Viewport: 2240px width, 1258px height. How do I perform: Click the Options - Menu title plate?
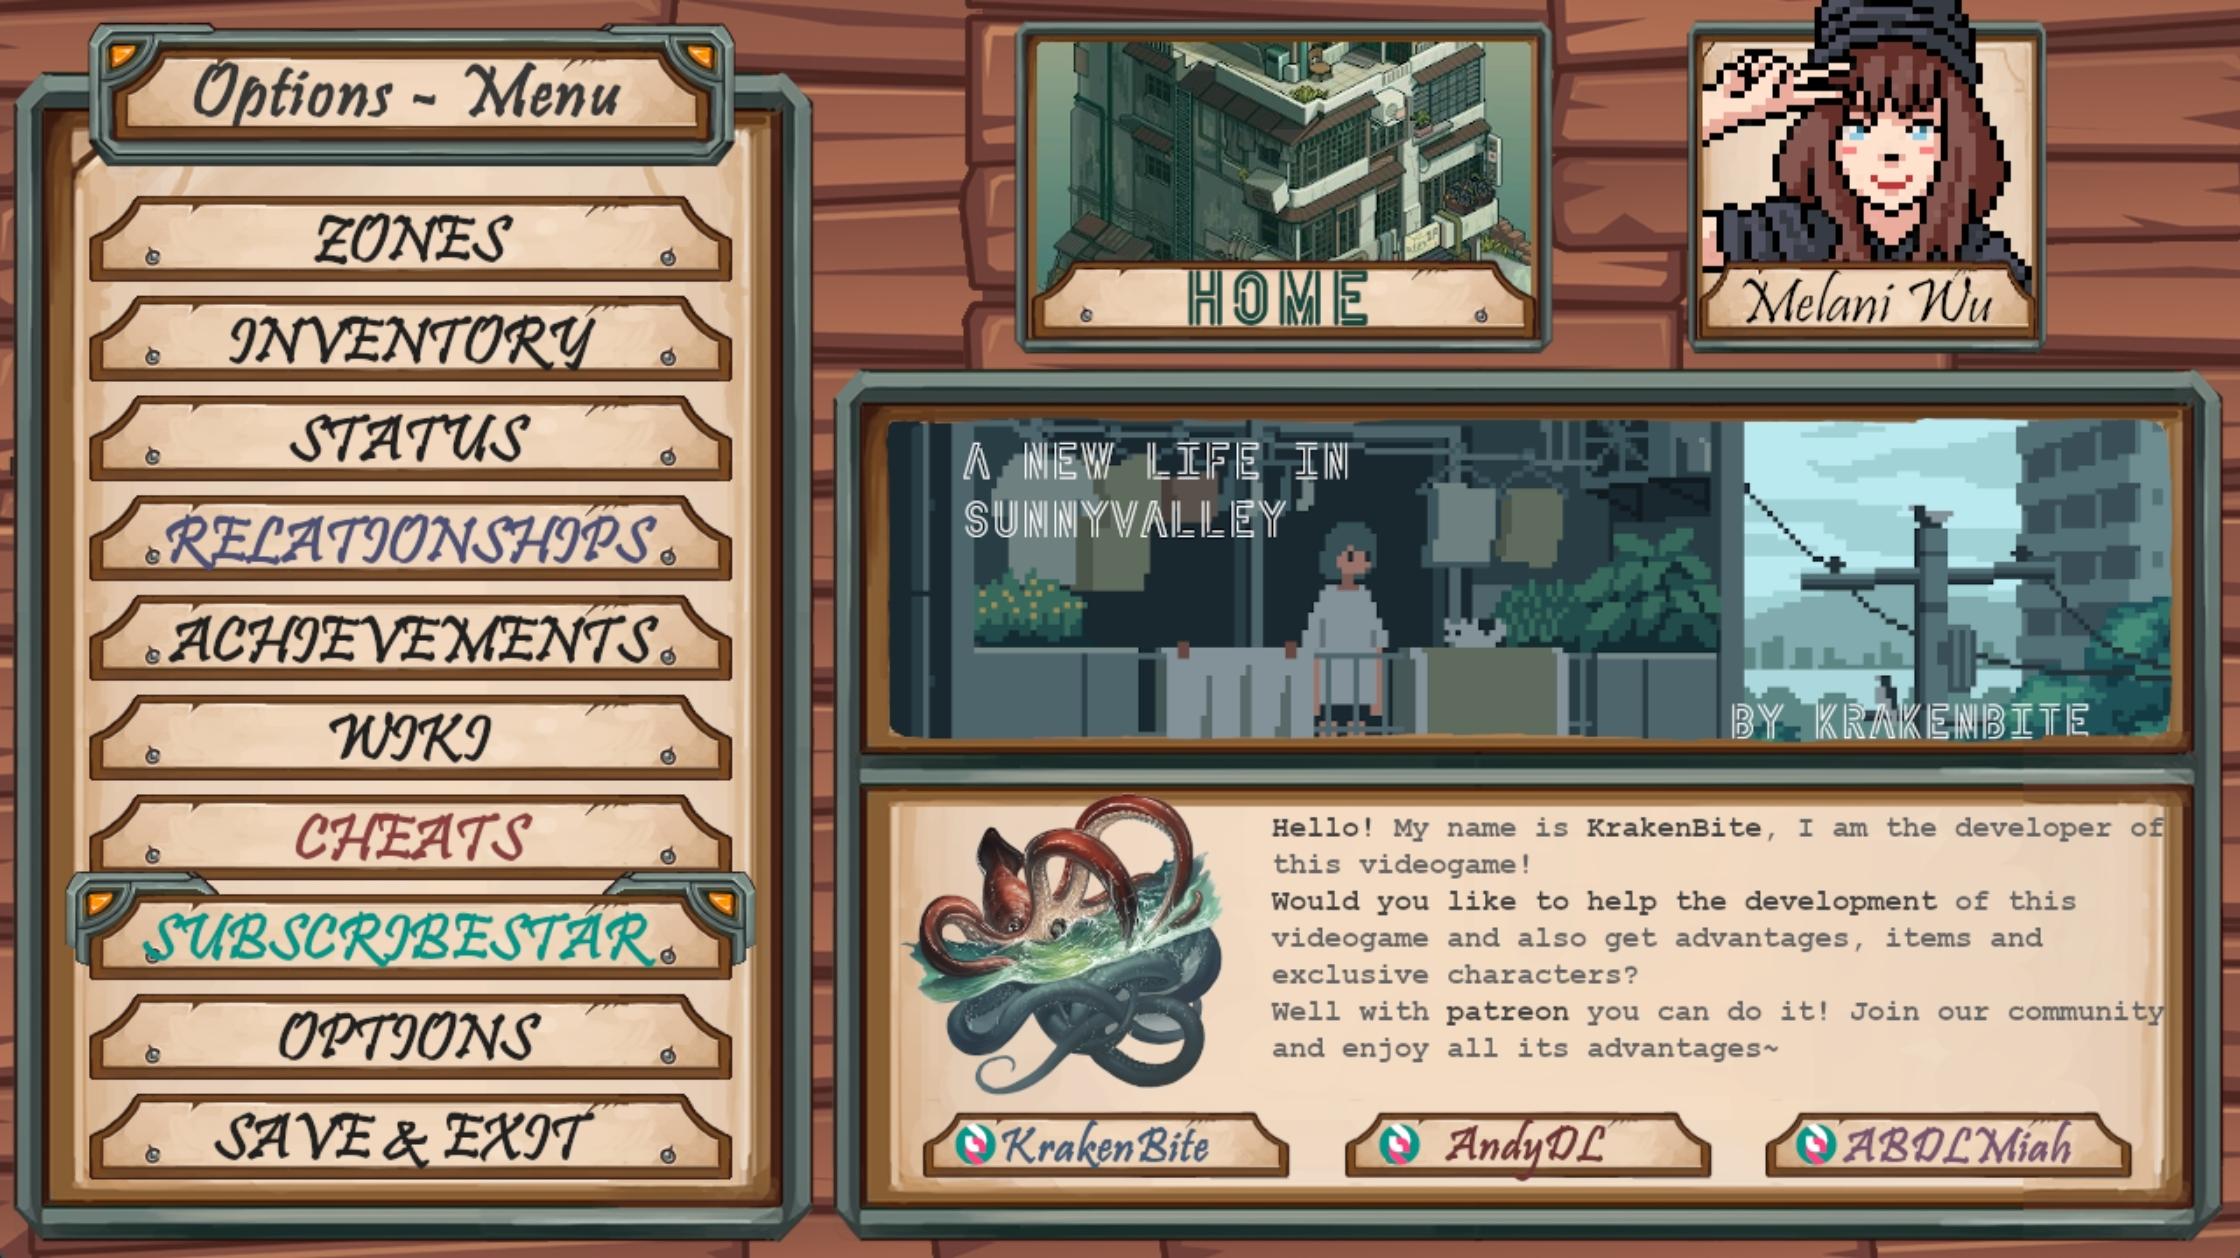coord(410,94)
